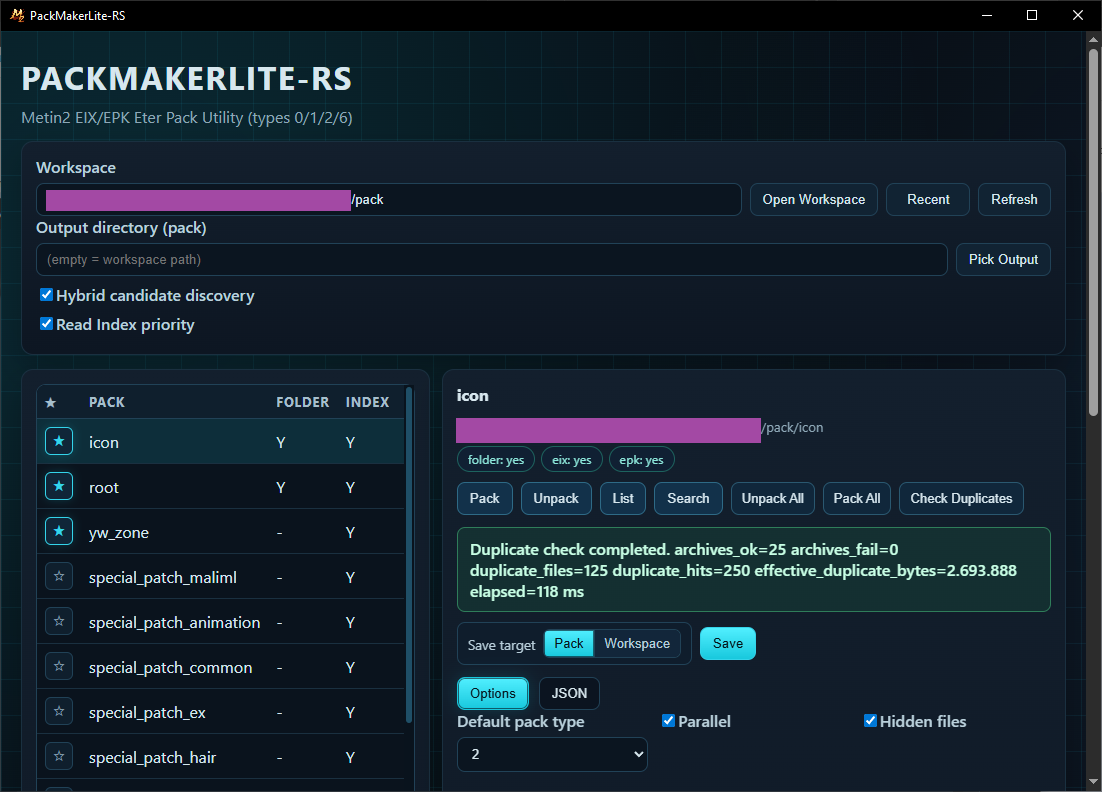Click the 'epk: yes' badge
1102x792 pixels.
(641, 460)
